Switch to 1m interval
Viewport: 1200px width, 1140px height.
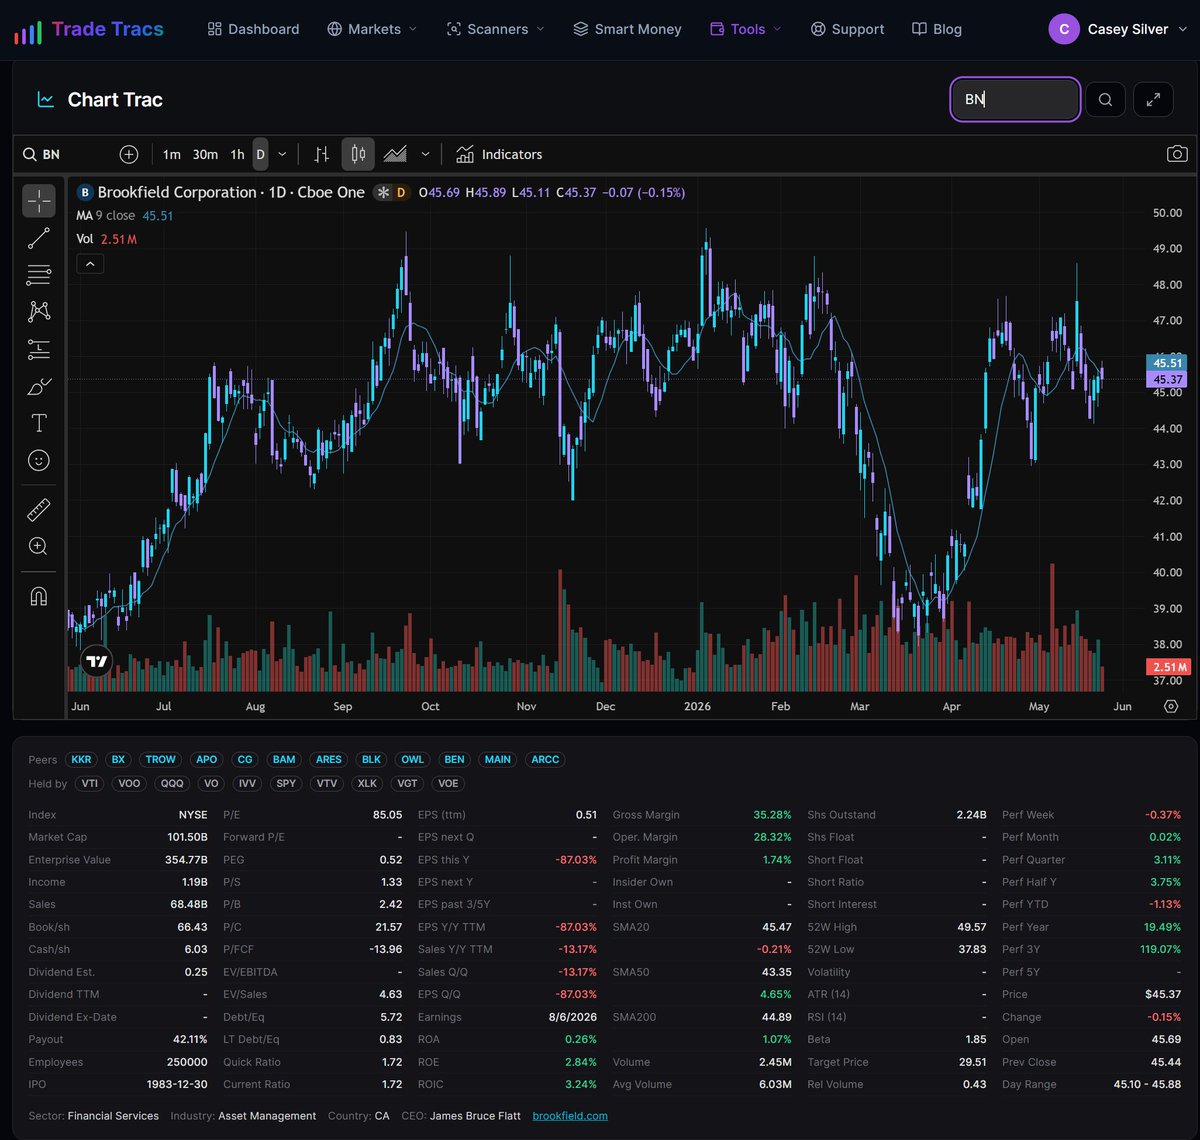coord(172,154)
